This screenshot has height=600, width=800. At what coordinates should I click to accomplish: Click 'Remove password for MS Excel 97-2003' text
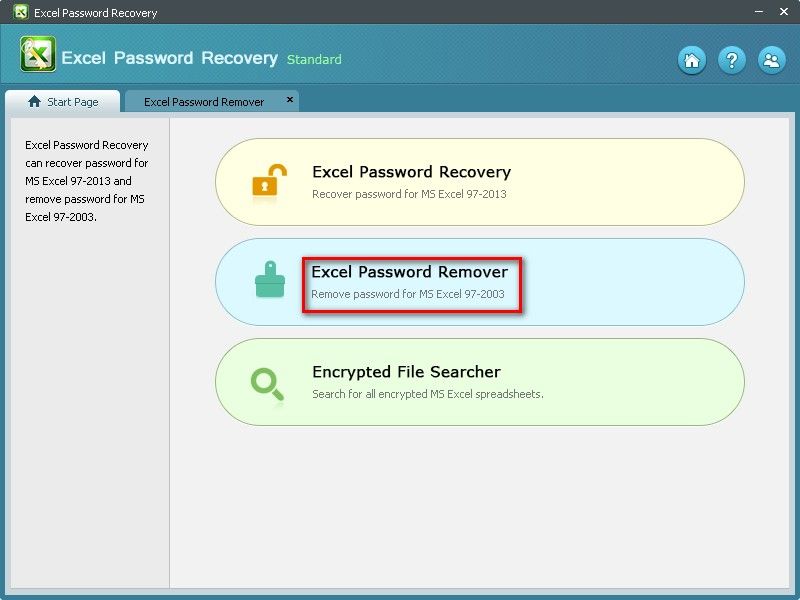coord(408,294)
